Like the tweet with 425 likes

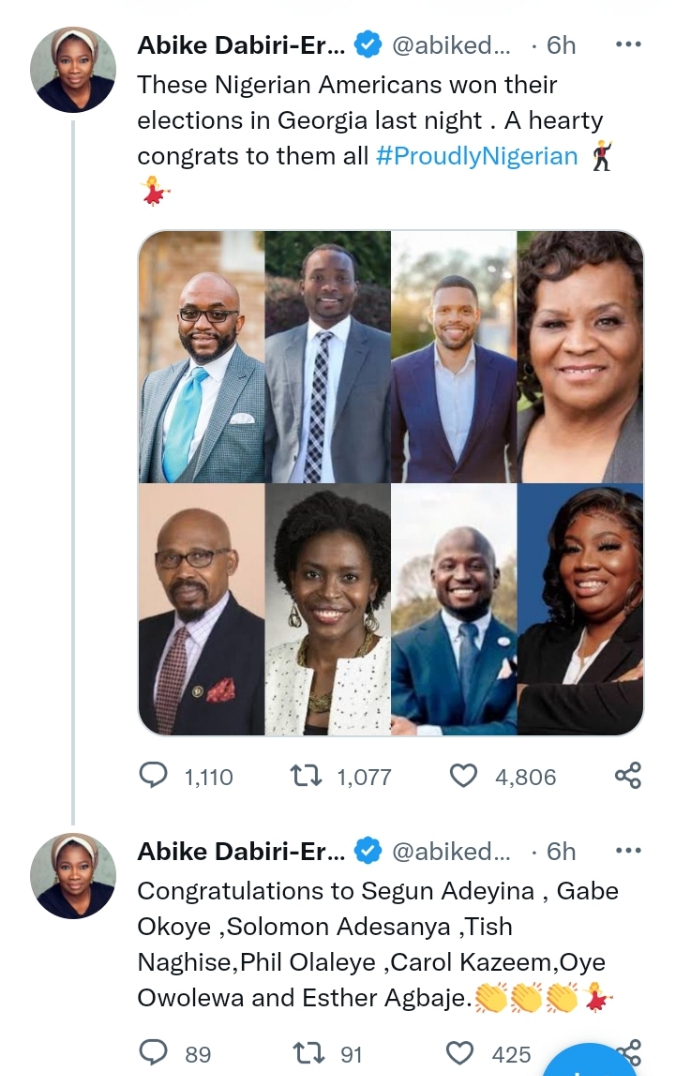459,1053
